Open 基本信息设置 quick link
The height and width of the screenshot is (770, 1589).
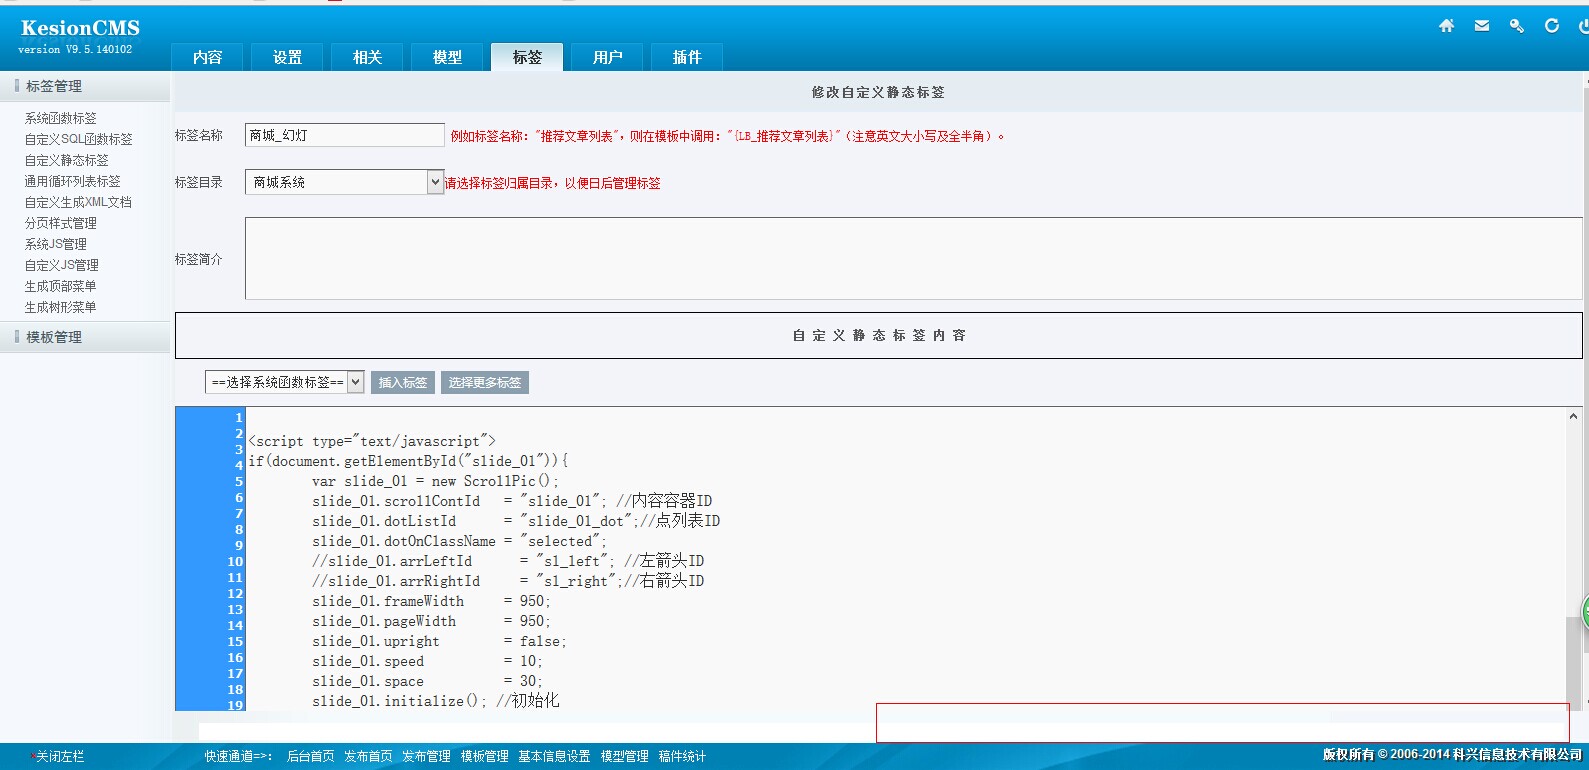tap(554, 756)
